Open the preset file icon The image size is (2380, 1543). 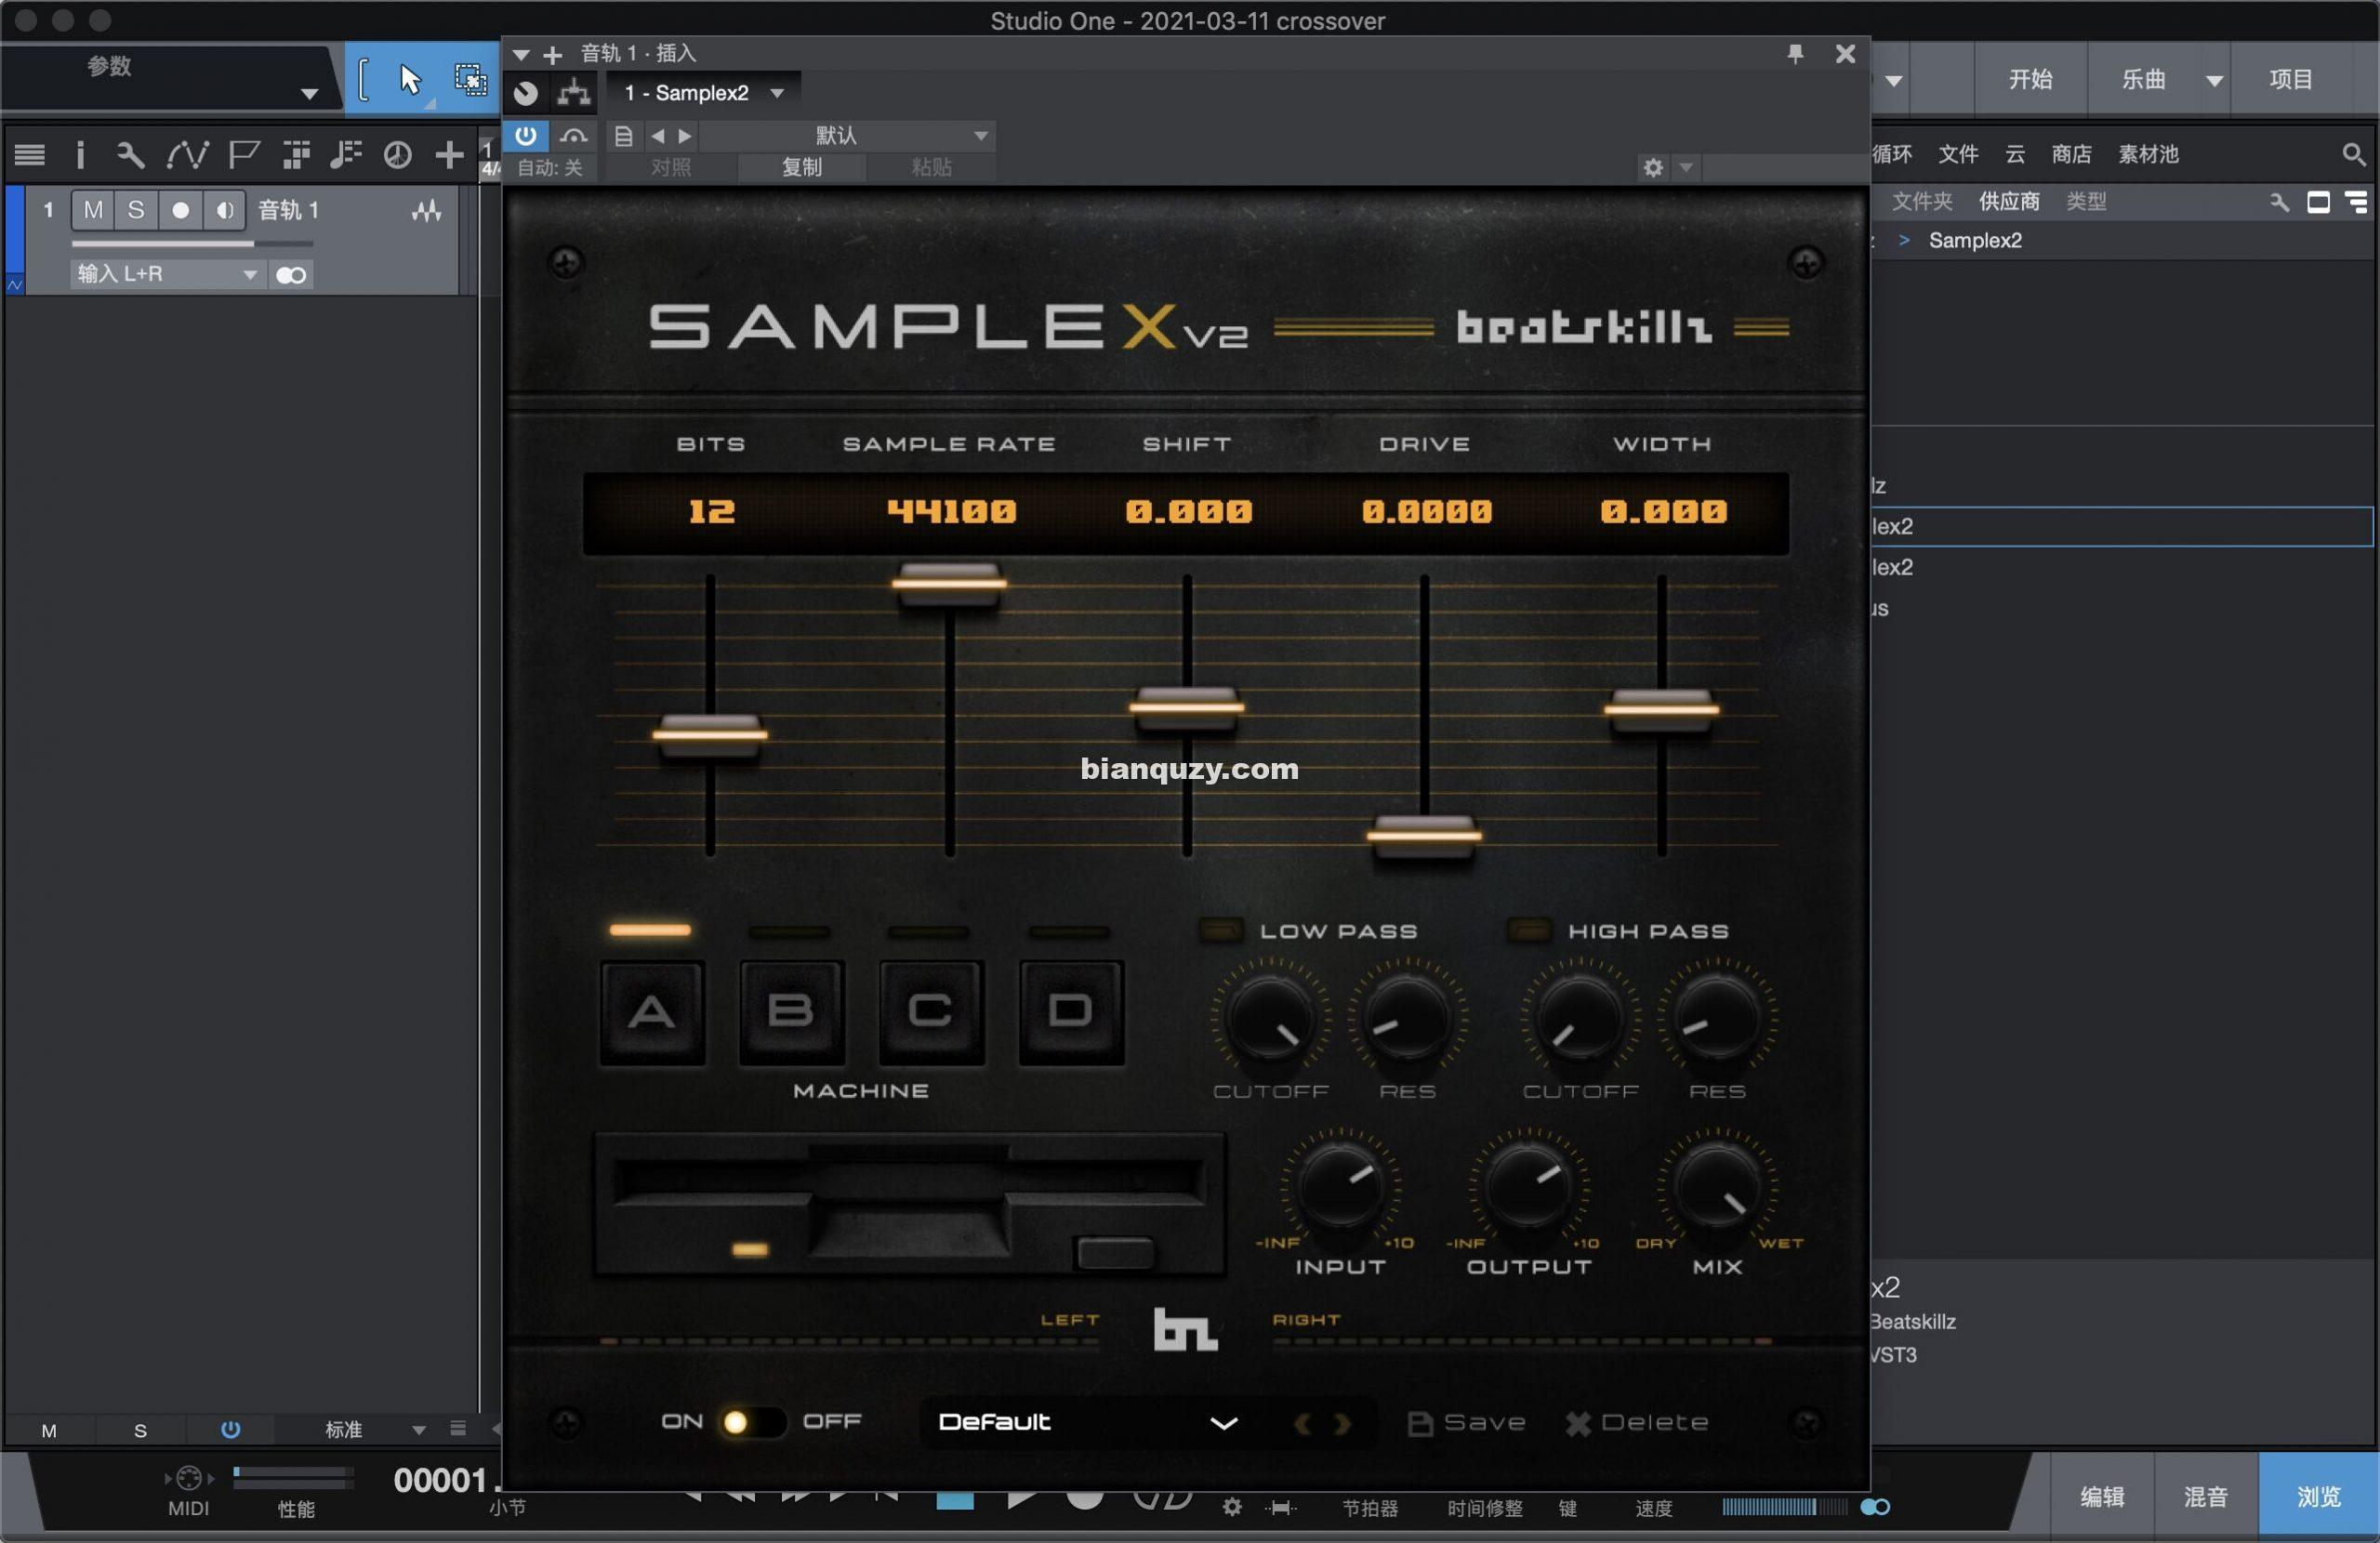click(623, 136)
